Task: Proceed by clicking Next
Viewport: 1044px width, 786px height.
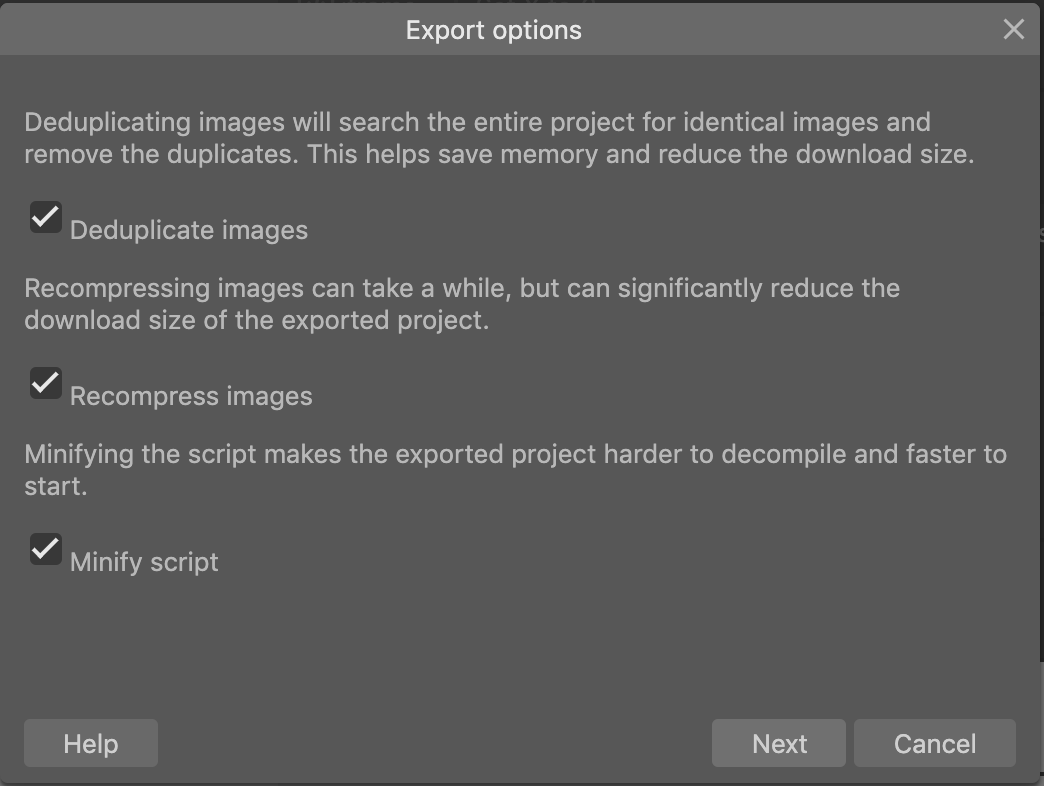Action: coord(779,744)
